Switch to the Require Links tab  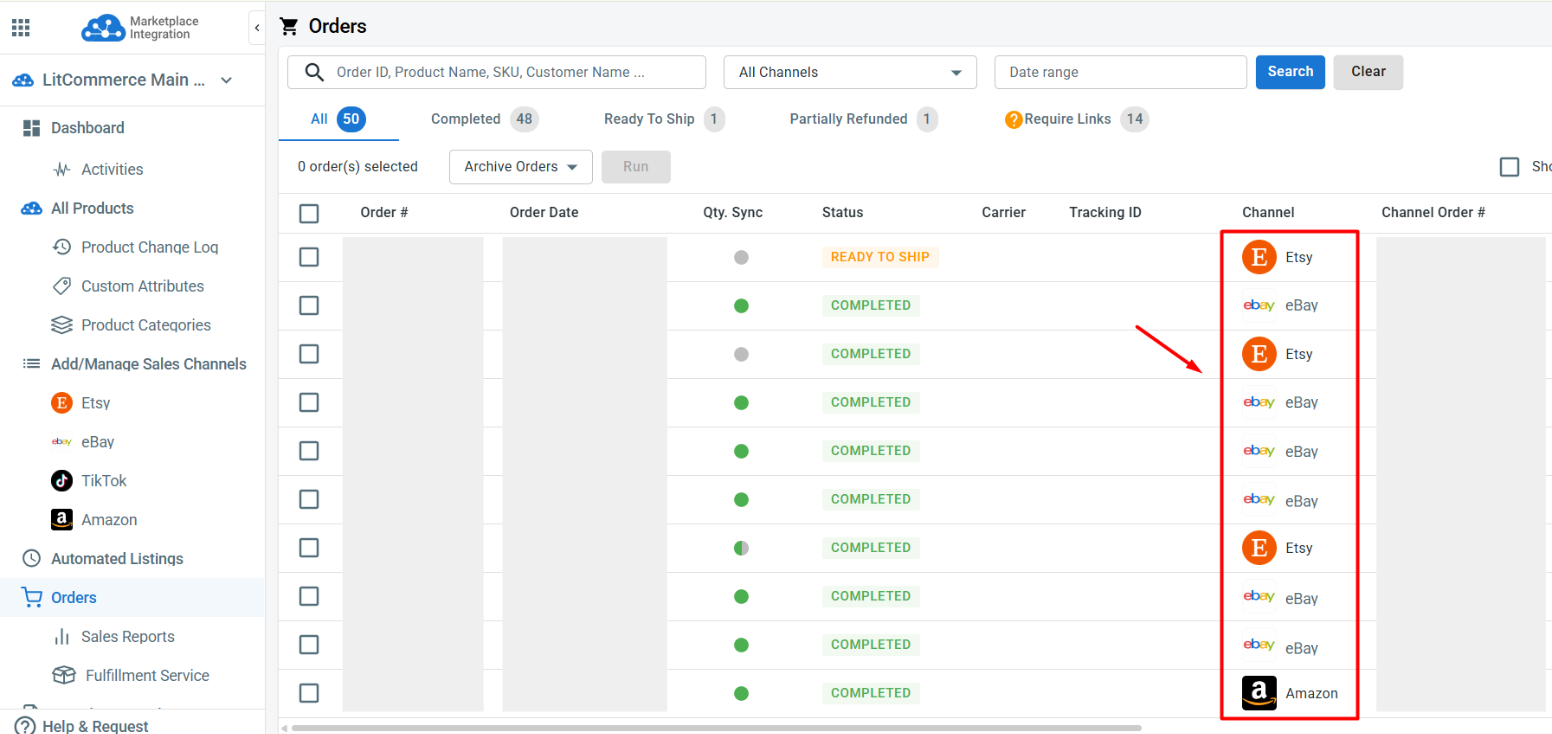(1077, 119)
